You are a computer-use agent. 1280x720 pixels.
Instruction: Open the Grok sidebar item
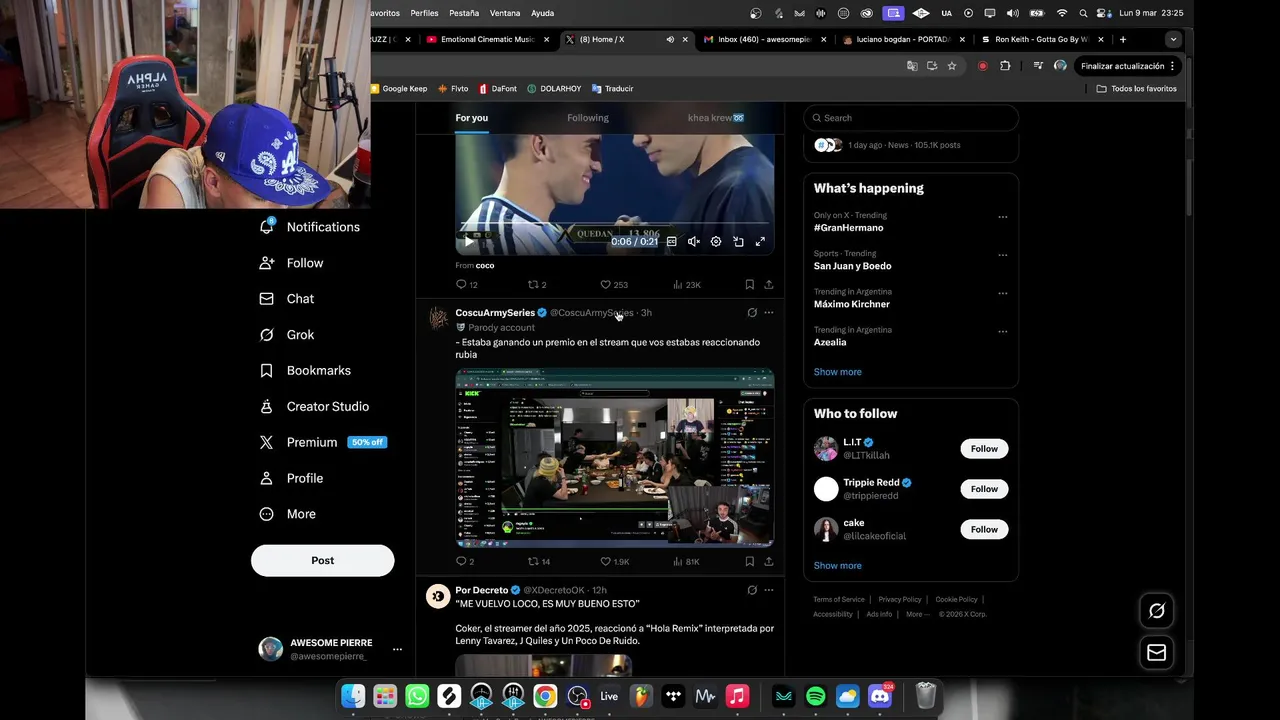coord(287,335)
